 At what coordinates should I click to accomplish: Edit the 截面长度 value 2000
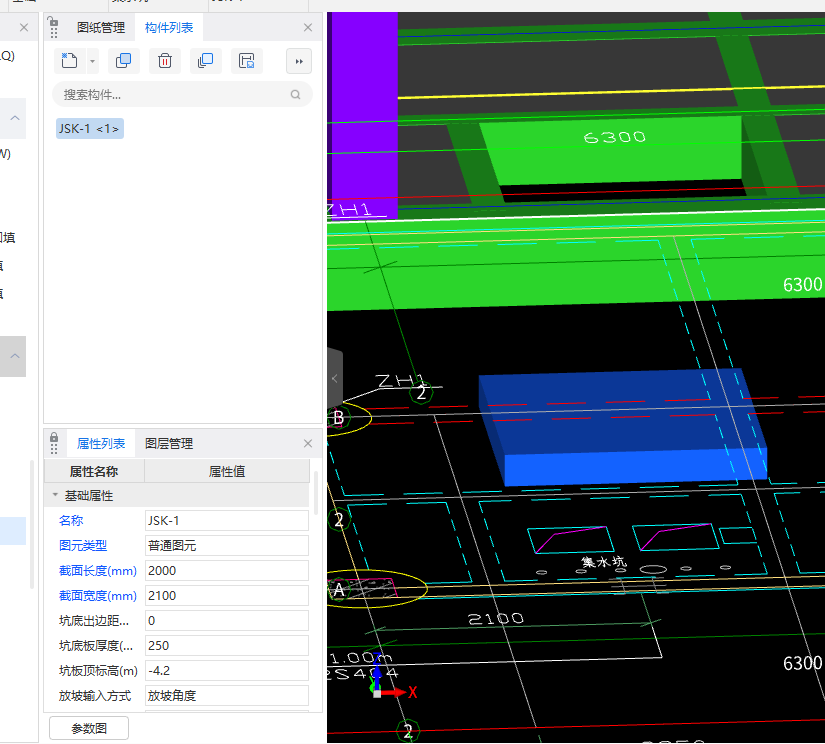point(227,570)
